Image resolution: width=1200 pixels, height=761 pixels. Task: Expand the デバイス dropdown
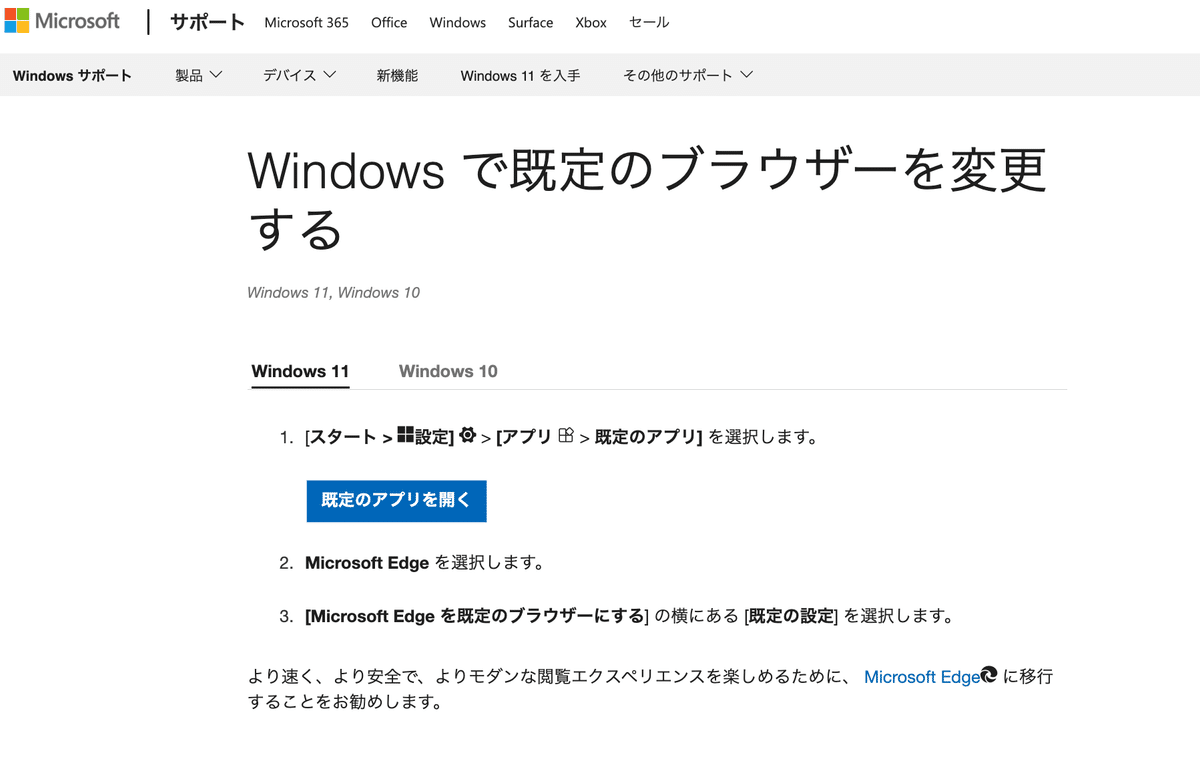click(299, 75)
